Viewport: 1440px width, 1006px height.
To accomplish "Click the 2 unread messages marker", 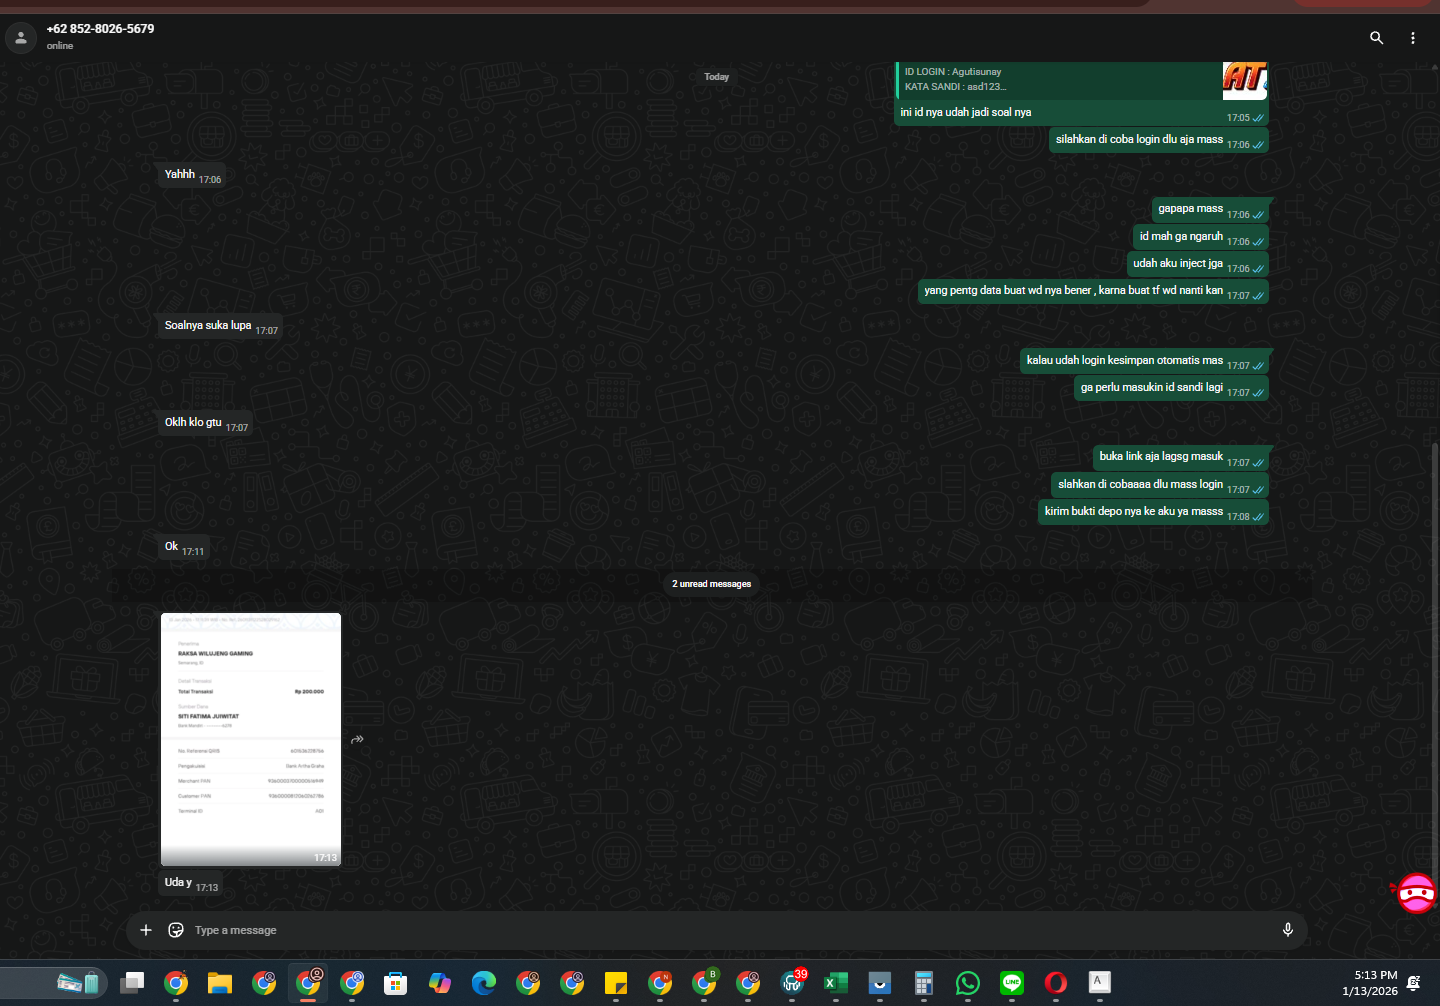I will tap(712, 584).
